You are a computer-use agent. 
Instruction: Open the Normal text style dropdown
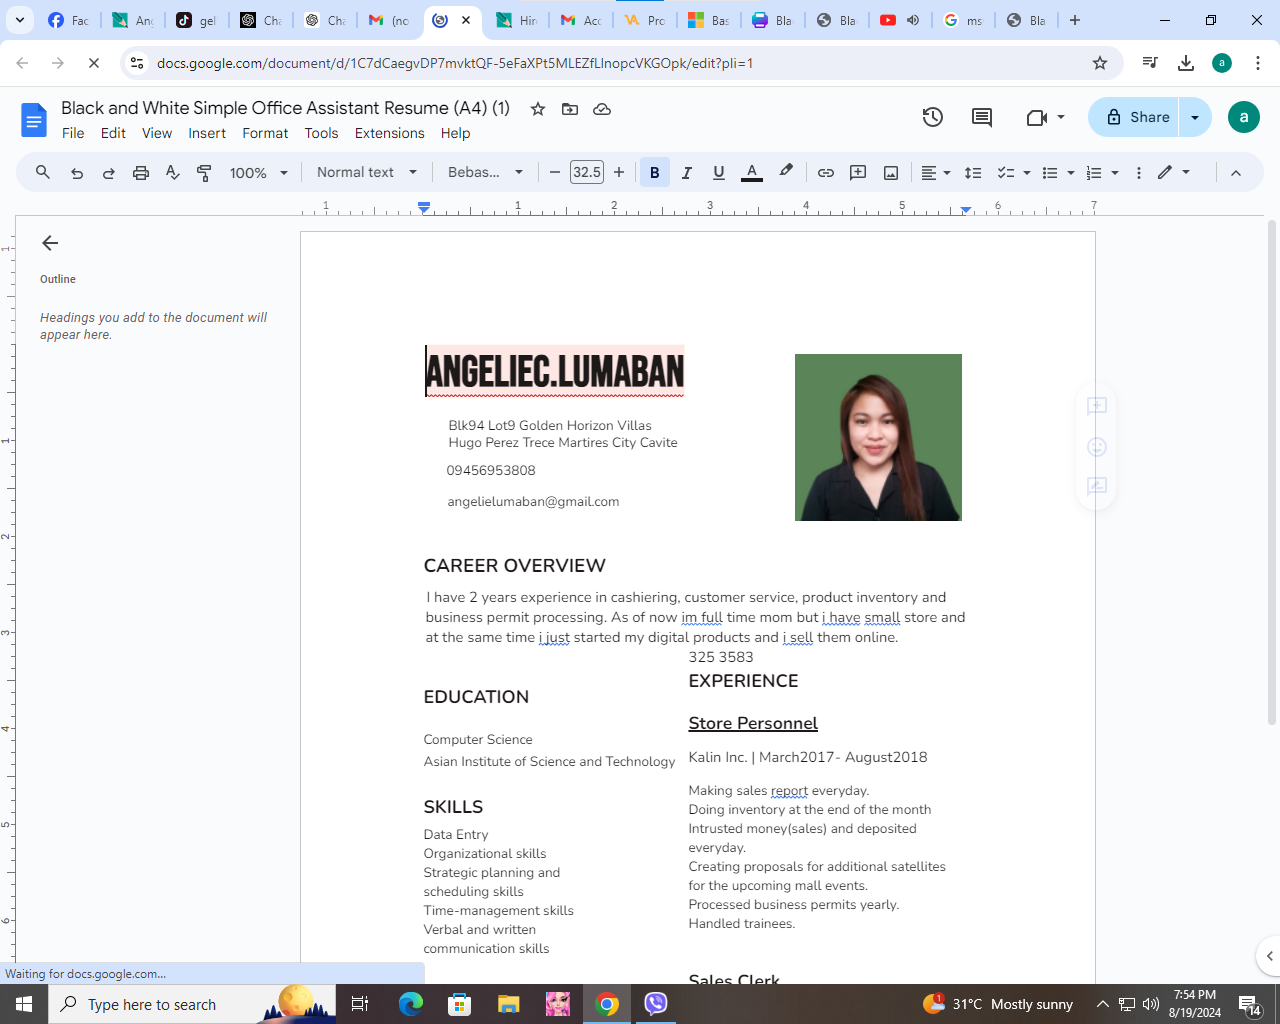click(x=367, y=173)
